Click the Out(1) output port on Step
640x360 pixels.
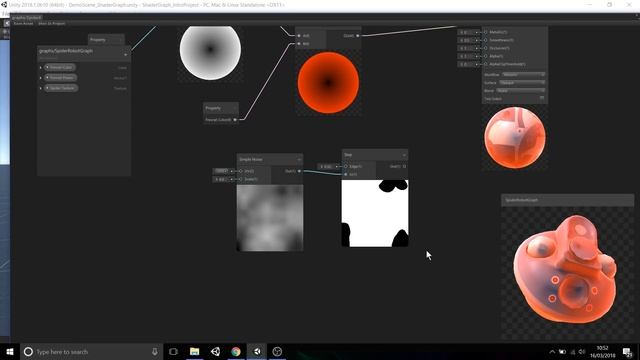coord(404,167)
